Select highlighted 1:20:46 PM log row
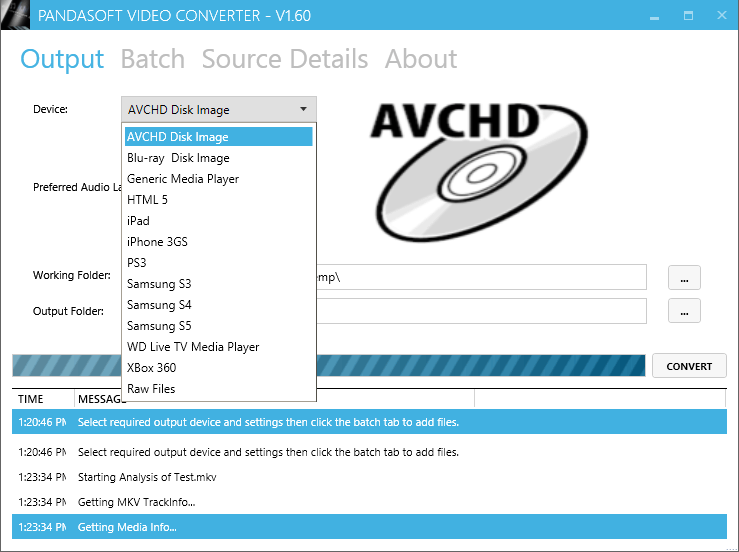Image resolution: width=739 pixels, height=552 pixels. click(x=369, y=422)
